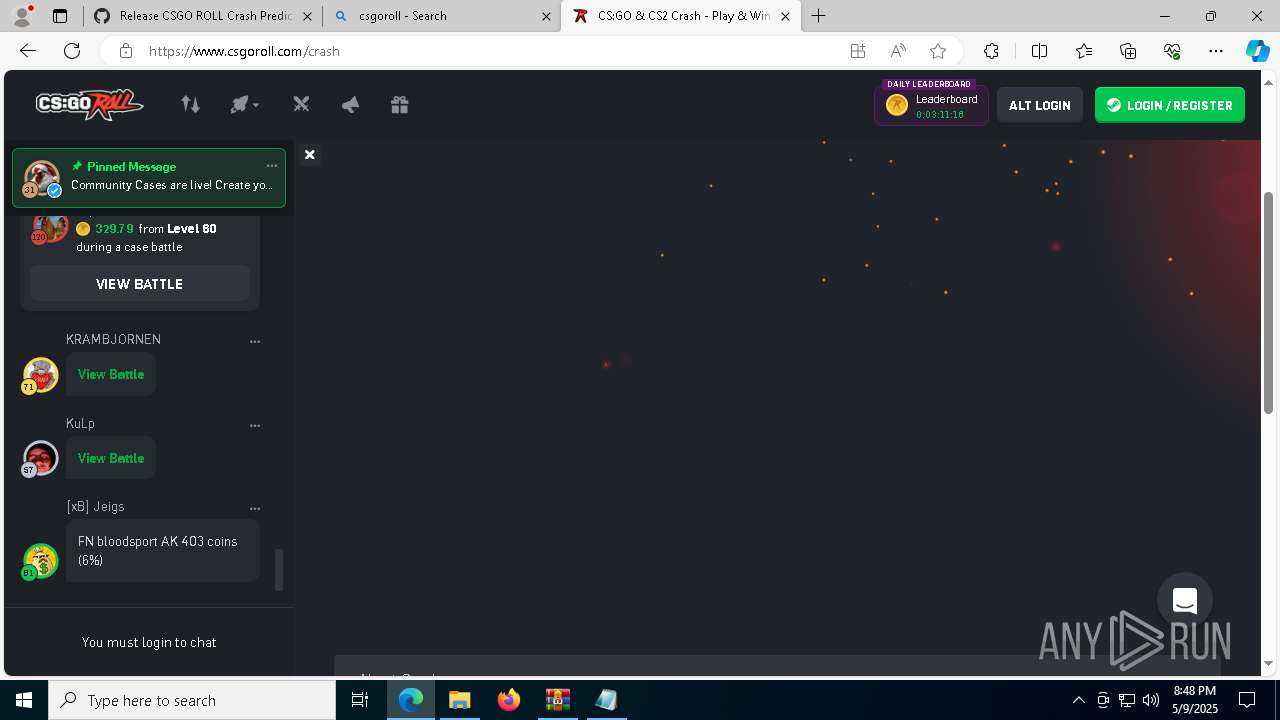Open the trade arrows icon in site header
The image size is (1280, 720).
tap(190, 104)
